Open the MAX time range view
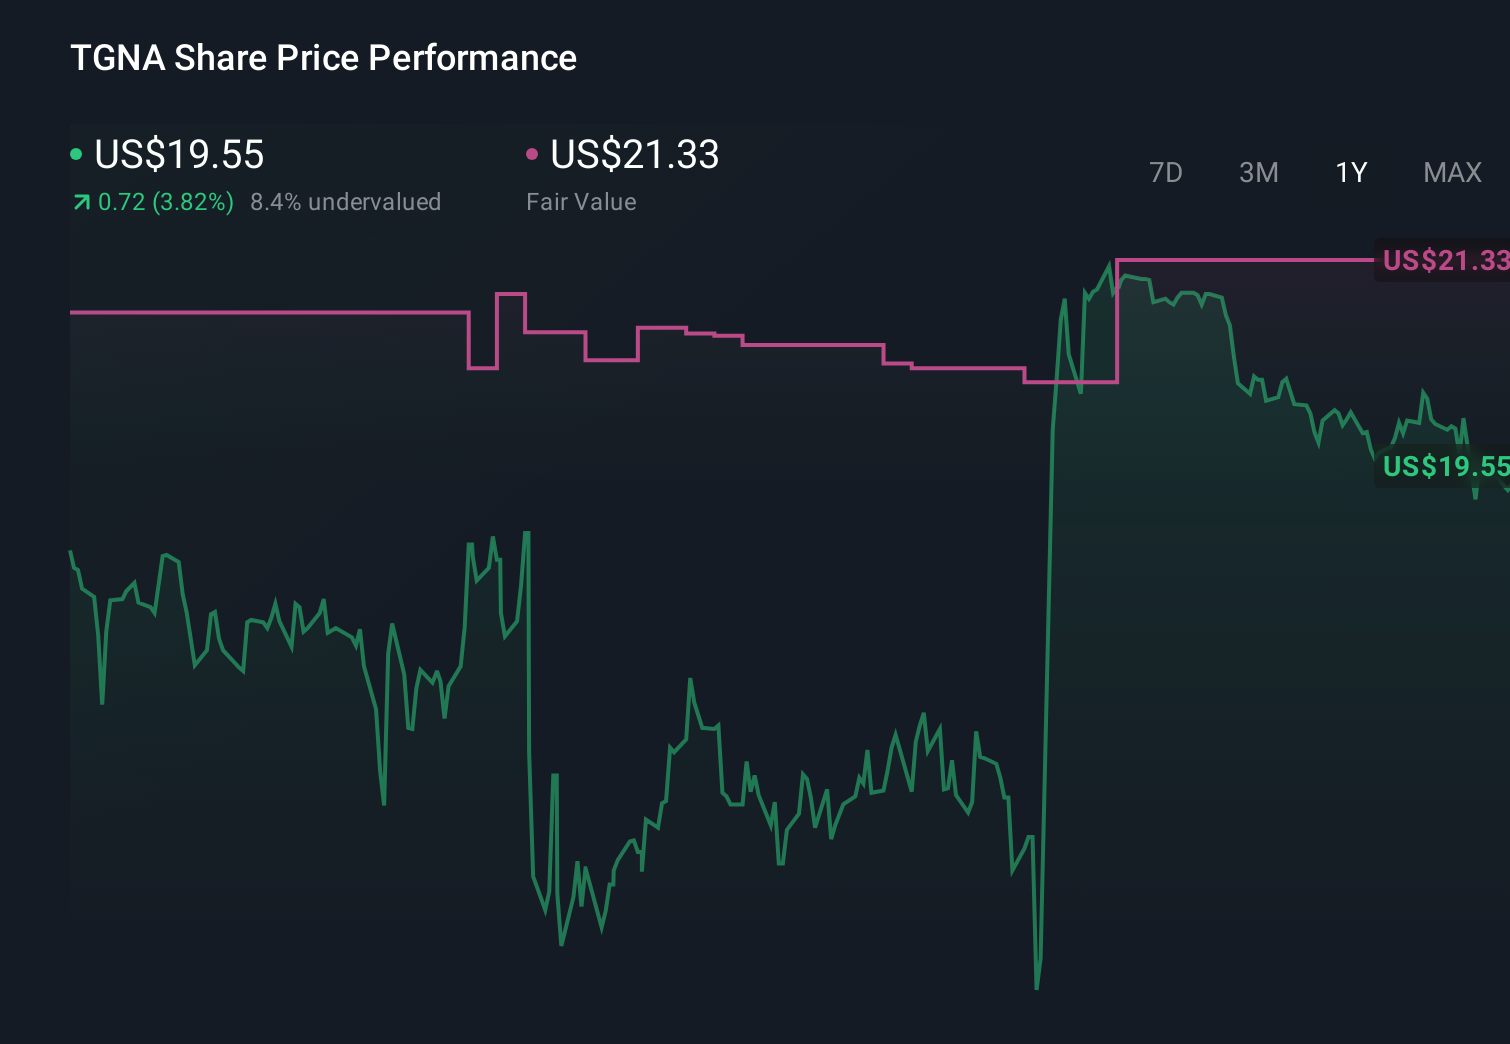This screenshot has width=1510, height=1044. (1451, 173)
